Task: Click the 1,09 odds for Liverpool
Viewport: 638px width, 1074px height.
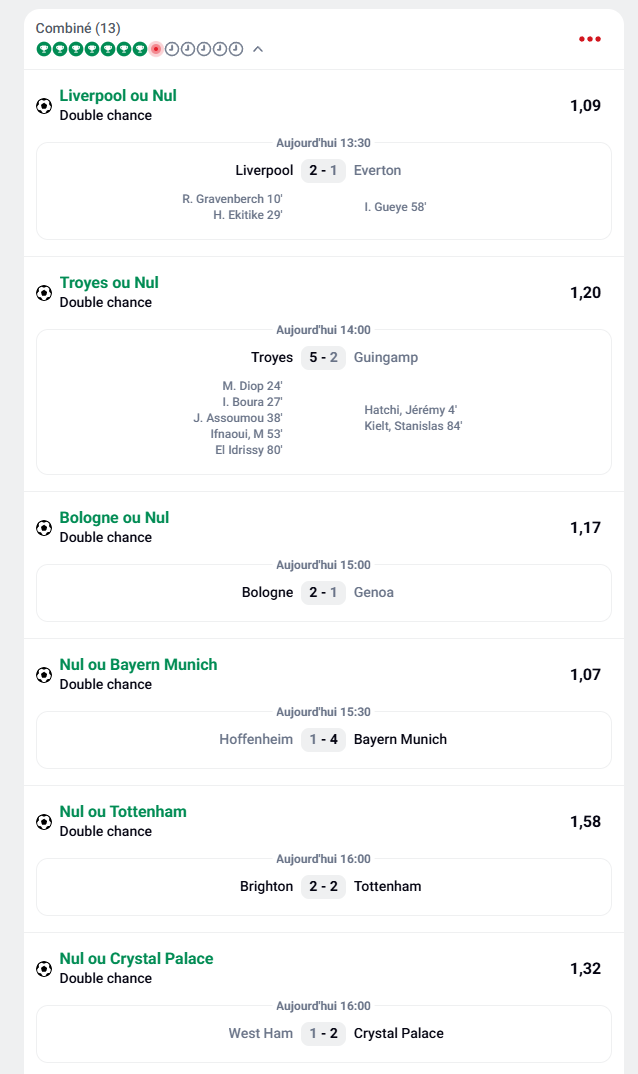Action: point(585,106)
